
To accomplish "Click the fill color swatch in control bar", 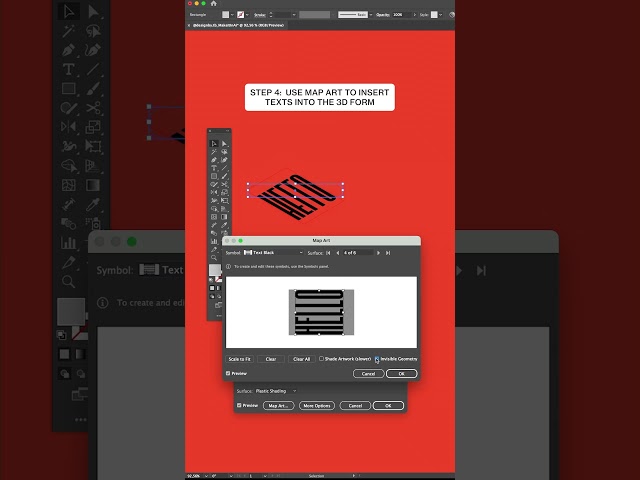I will point(225,15).
